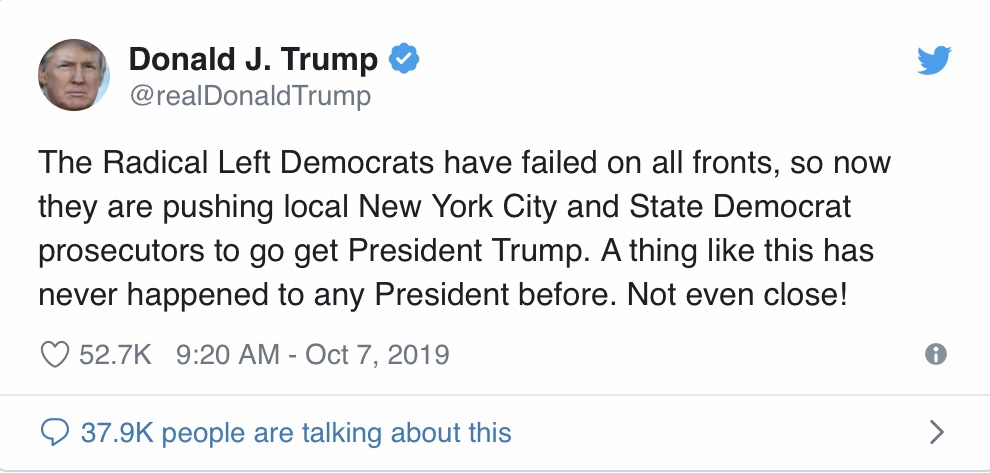Click the word "prosecutors" in tweet body
The height and width of the screenshot is (473, 990).
121,252
